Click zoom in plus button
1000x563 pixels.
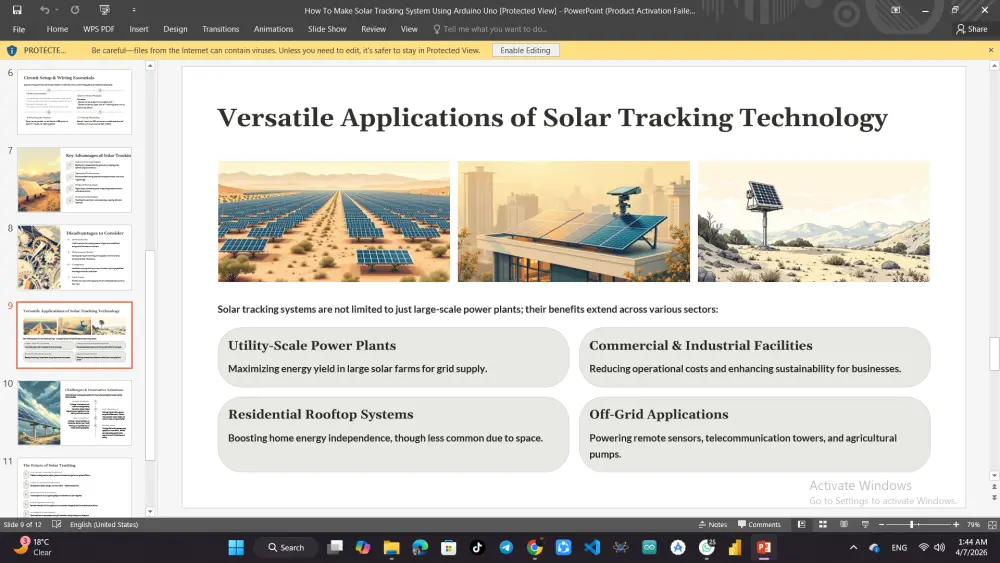(956, 525)
